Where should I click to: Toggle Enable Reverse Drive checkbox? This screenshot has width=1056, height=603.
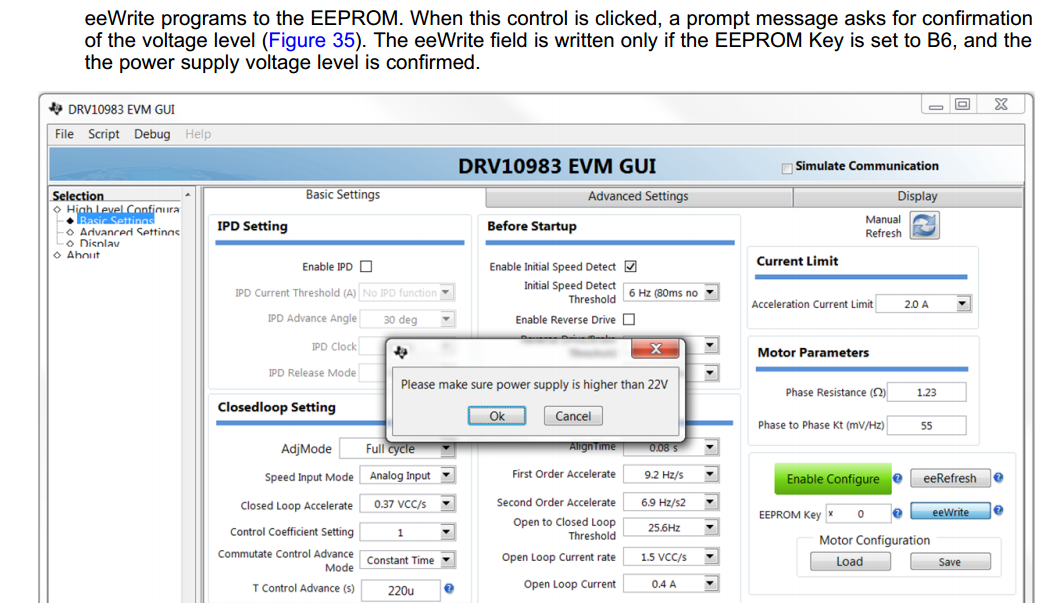click(629, 319)
